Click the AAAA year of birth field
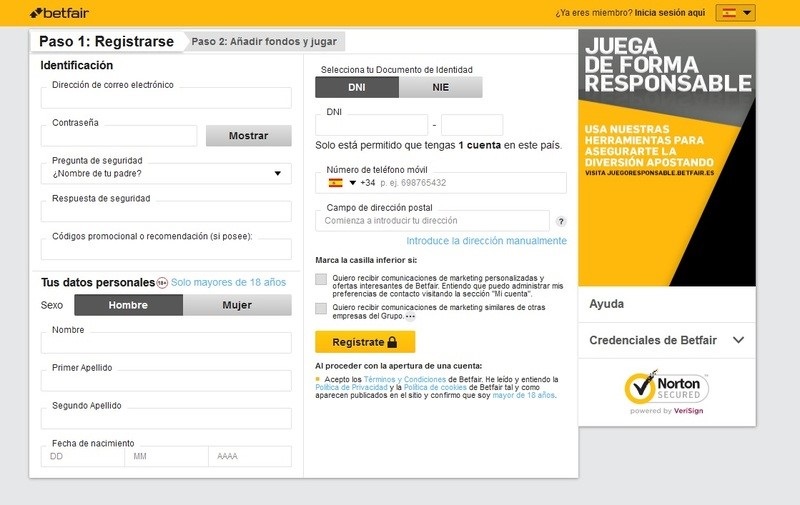 [x=250, y=457]
